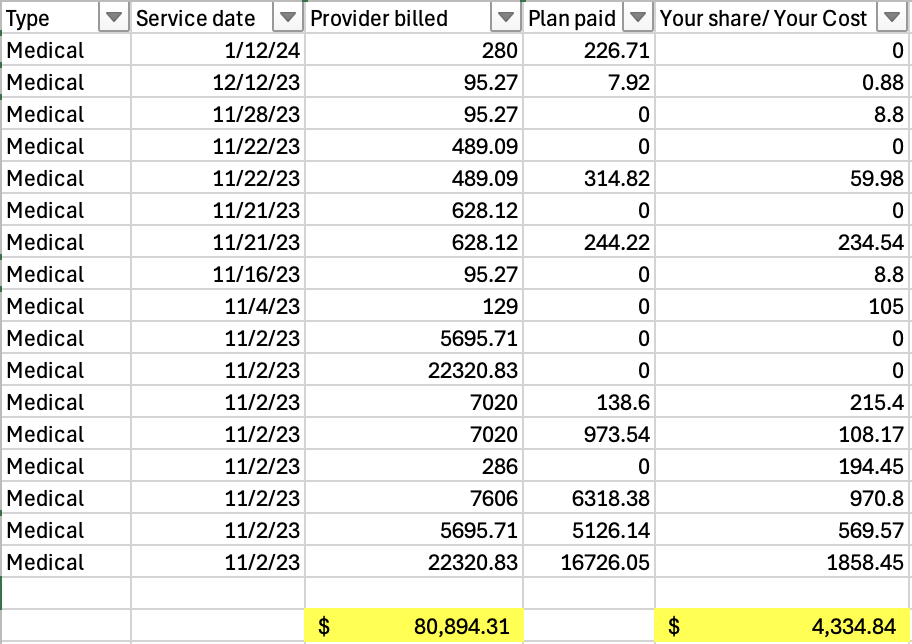Open the Type column filter dropdown
912x644 pixels.
114,18
